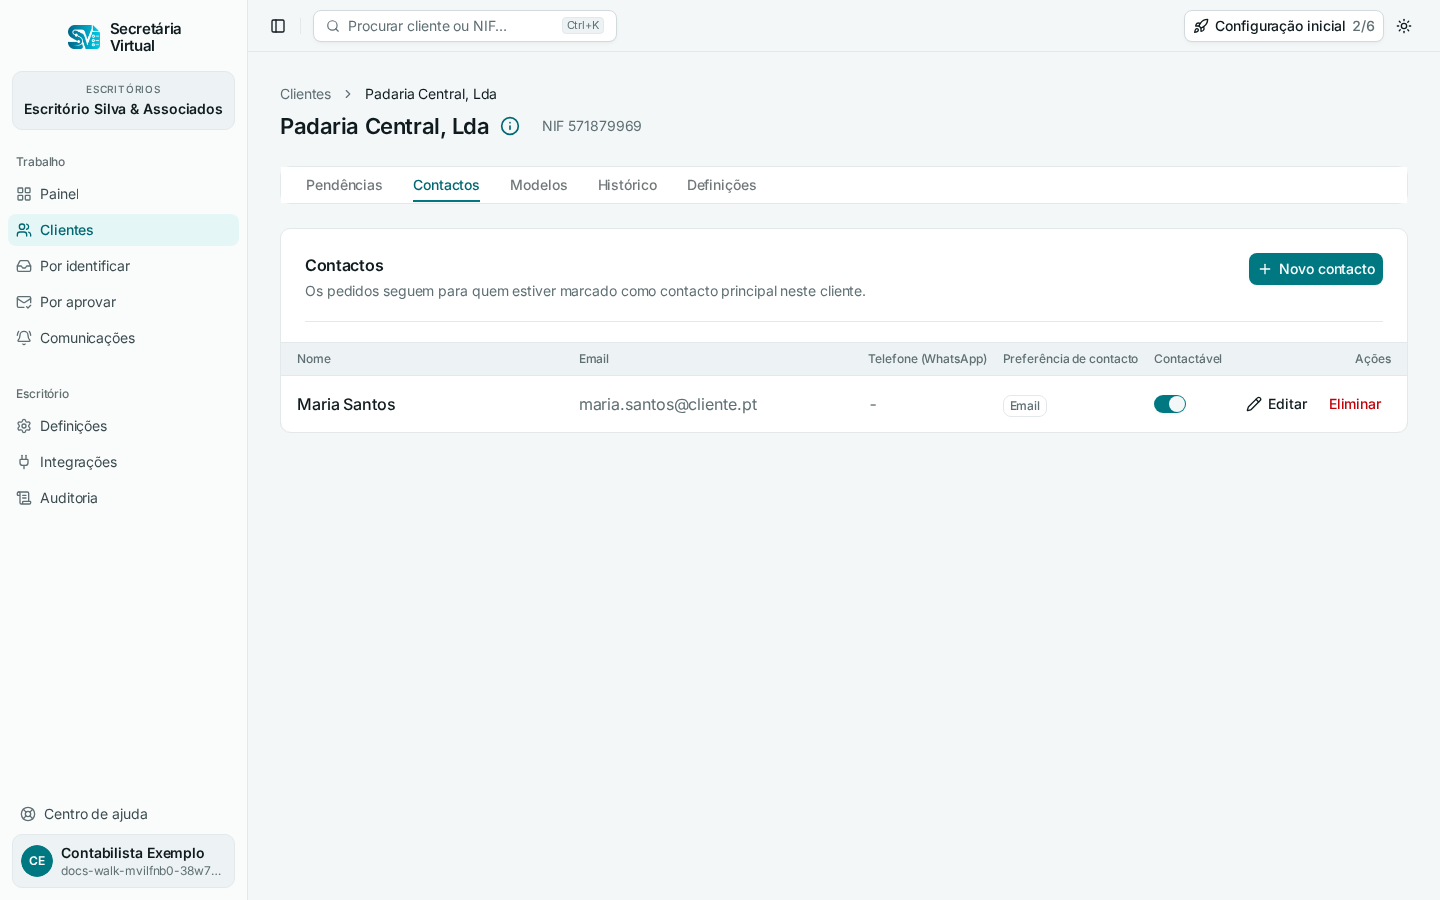Collapse sidebar with the panel toggle icon

(x=278, y=26)
